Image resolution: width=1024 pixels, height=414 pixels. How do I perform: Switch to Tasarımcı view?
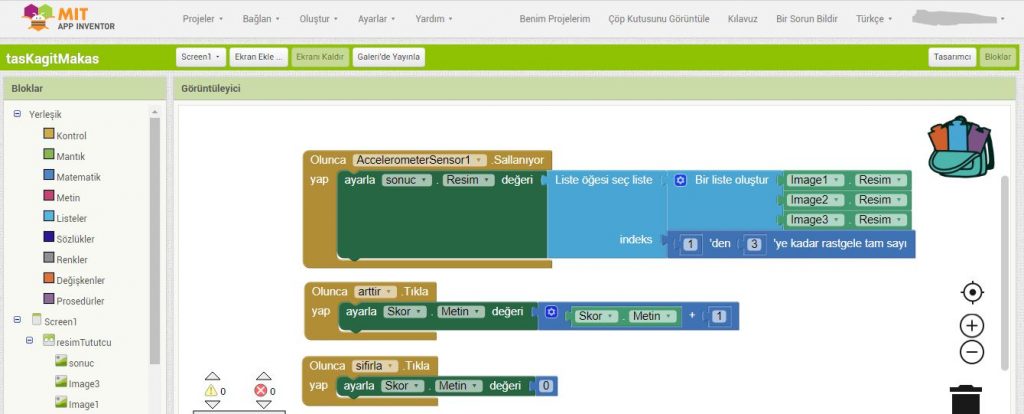pos(950,57)
